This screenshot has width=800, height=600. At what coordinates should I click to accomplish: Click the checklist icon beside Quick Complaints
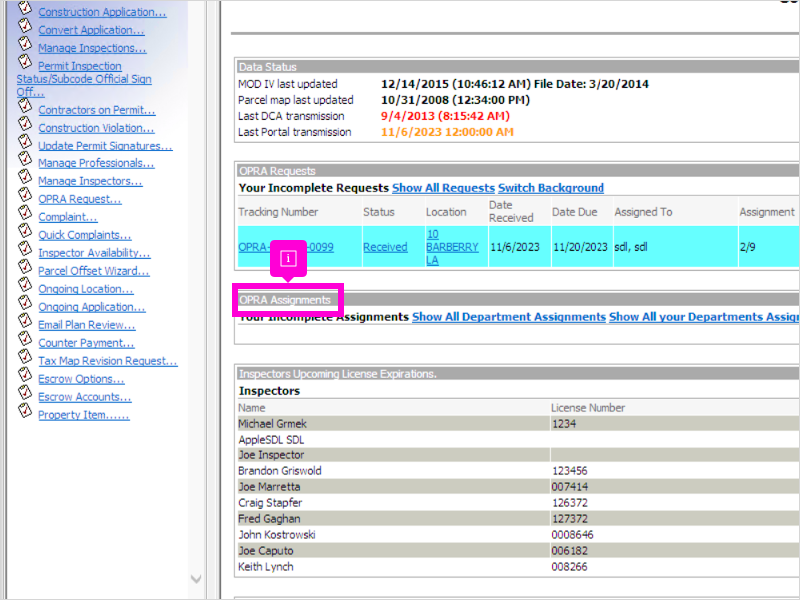tap(25, 231)
